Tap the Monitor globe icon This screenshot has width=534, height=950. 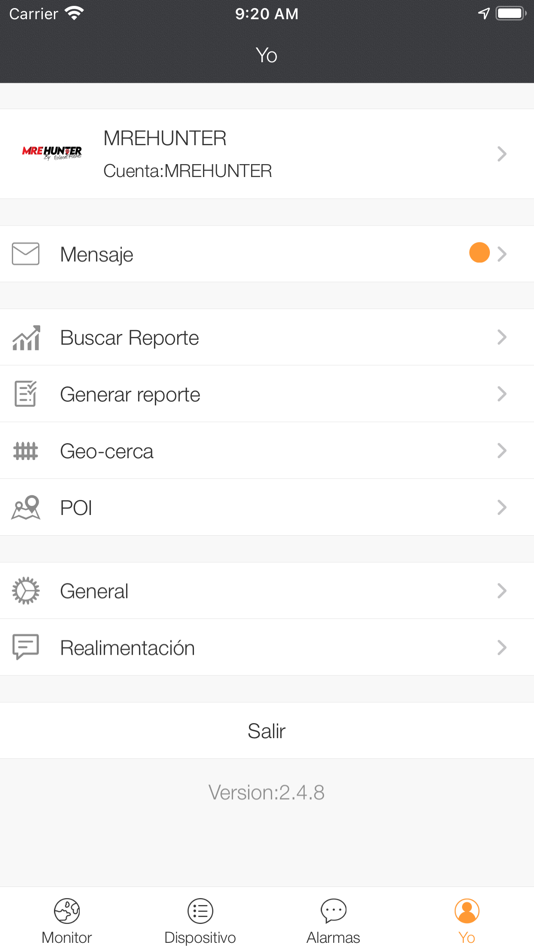pos(67,910)
